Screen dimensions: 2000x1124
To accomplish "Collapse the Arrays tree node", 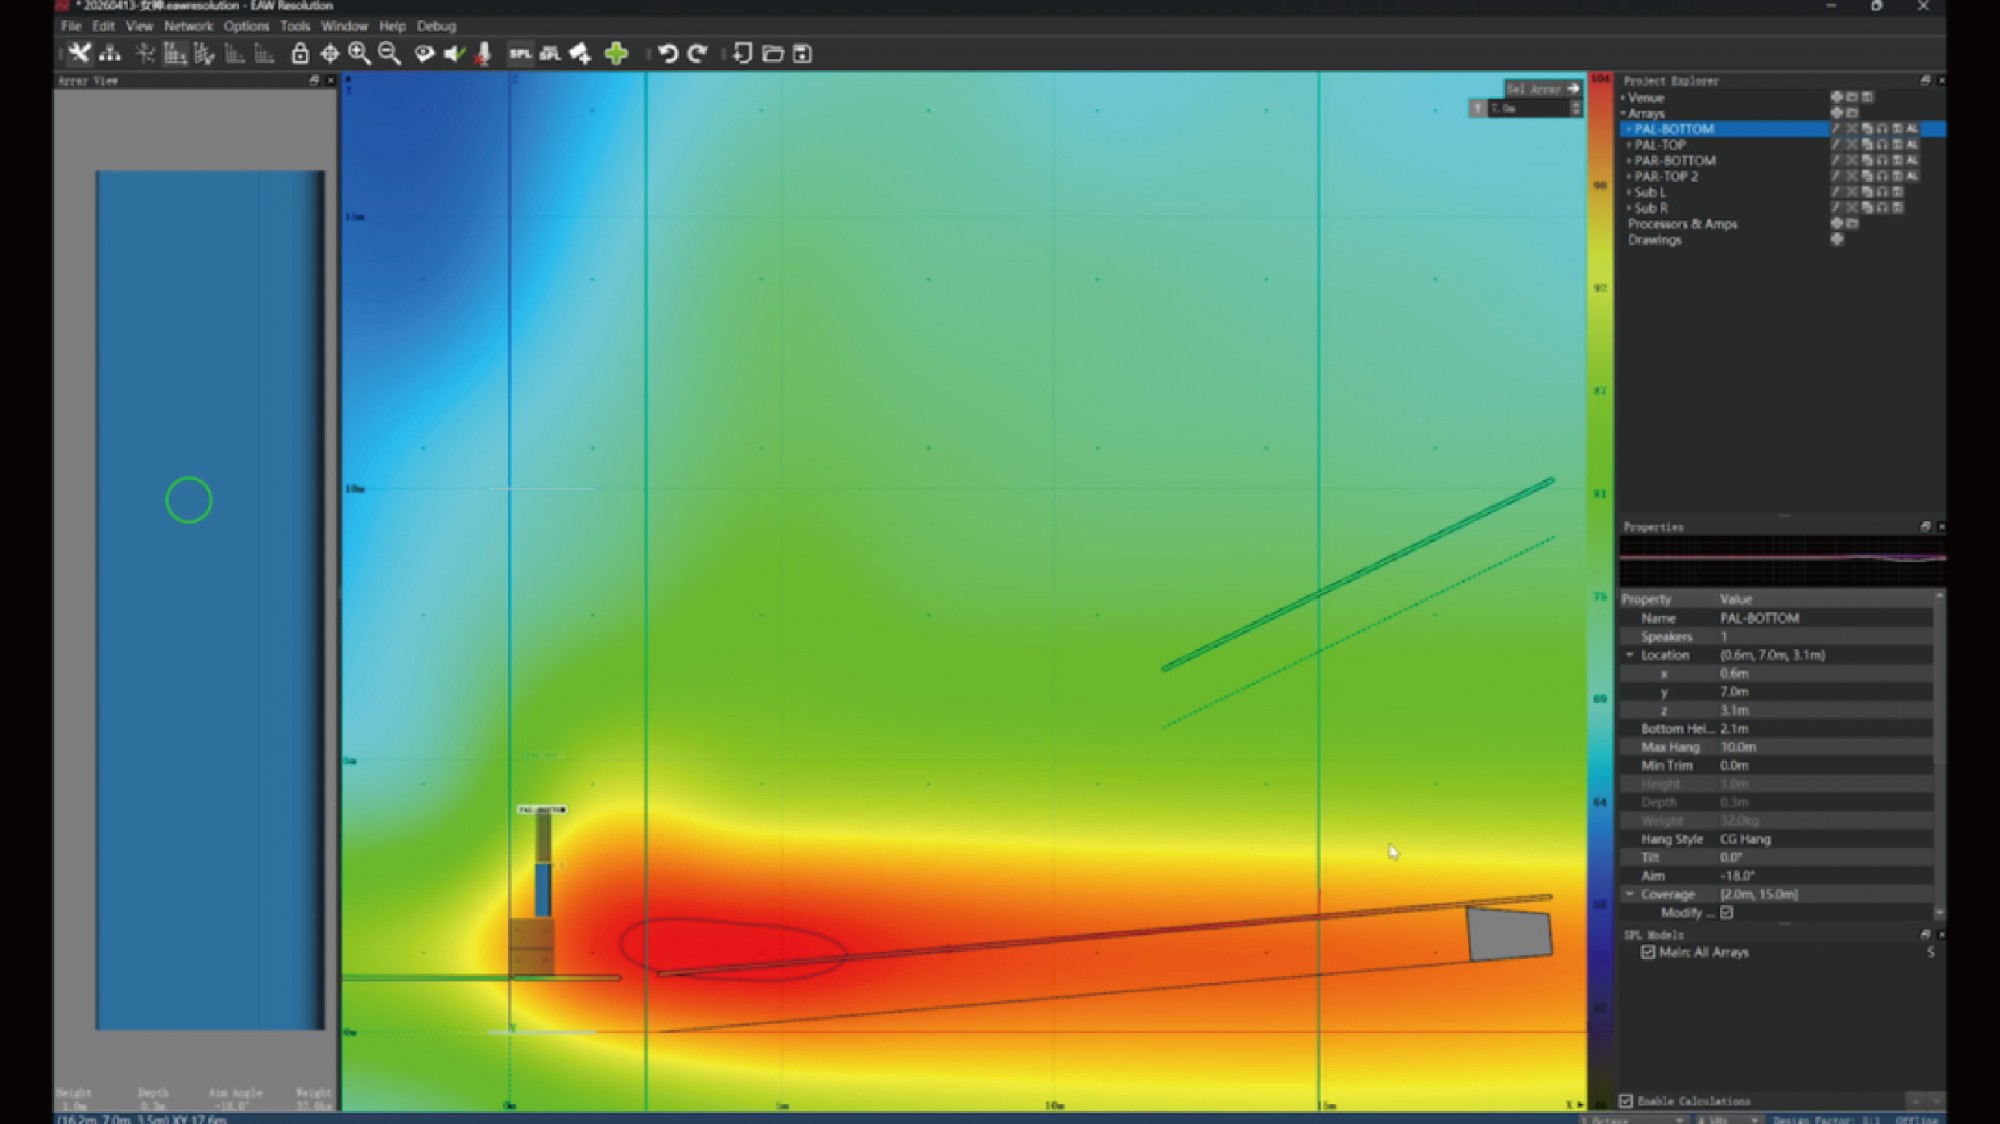I will click(1623, 114).
